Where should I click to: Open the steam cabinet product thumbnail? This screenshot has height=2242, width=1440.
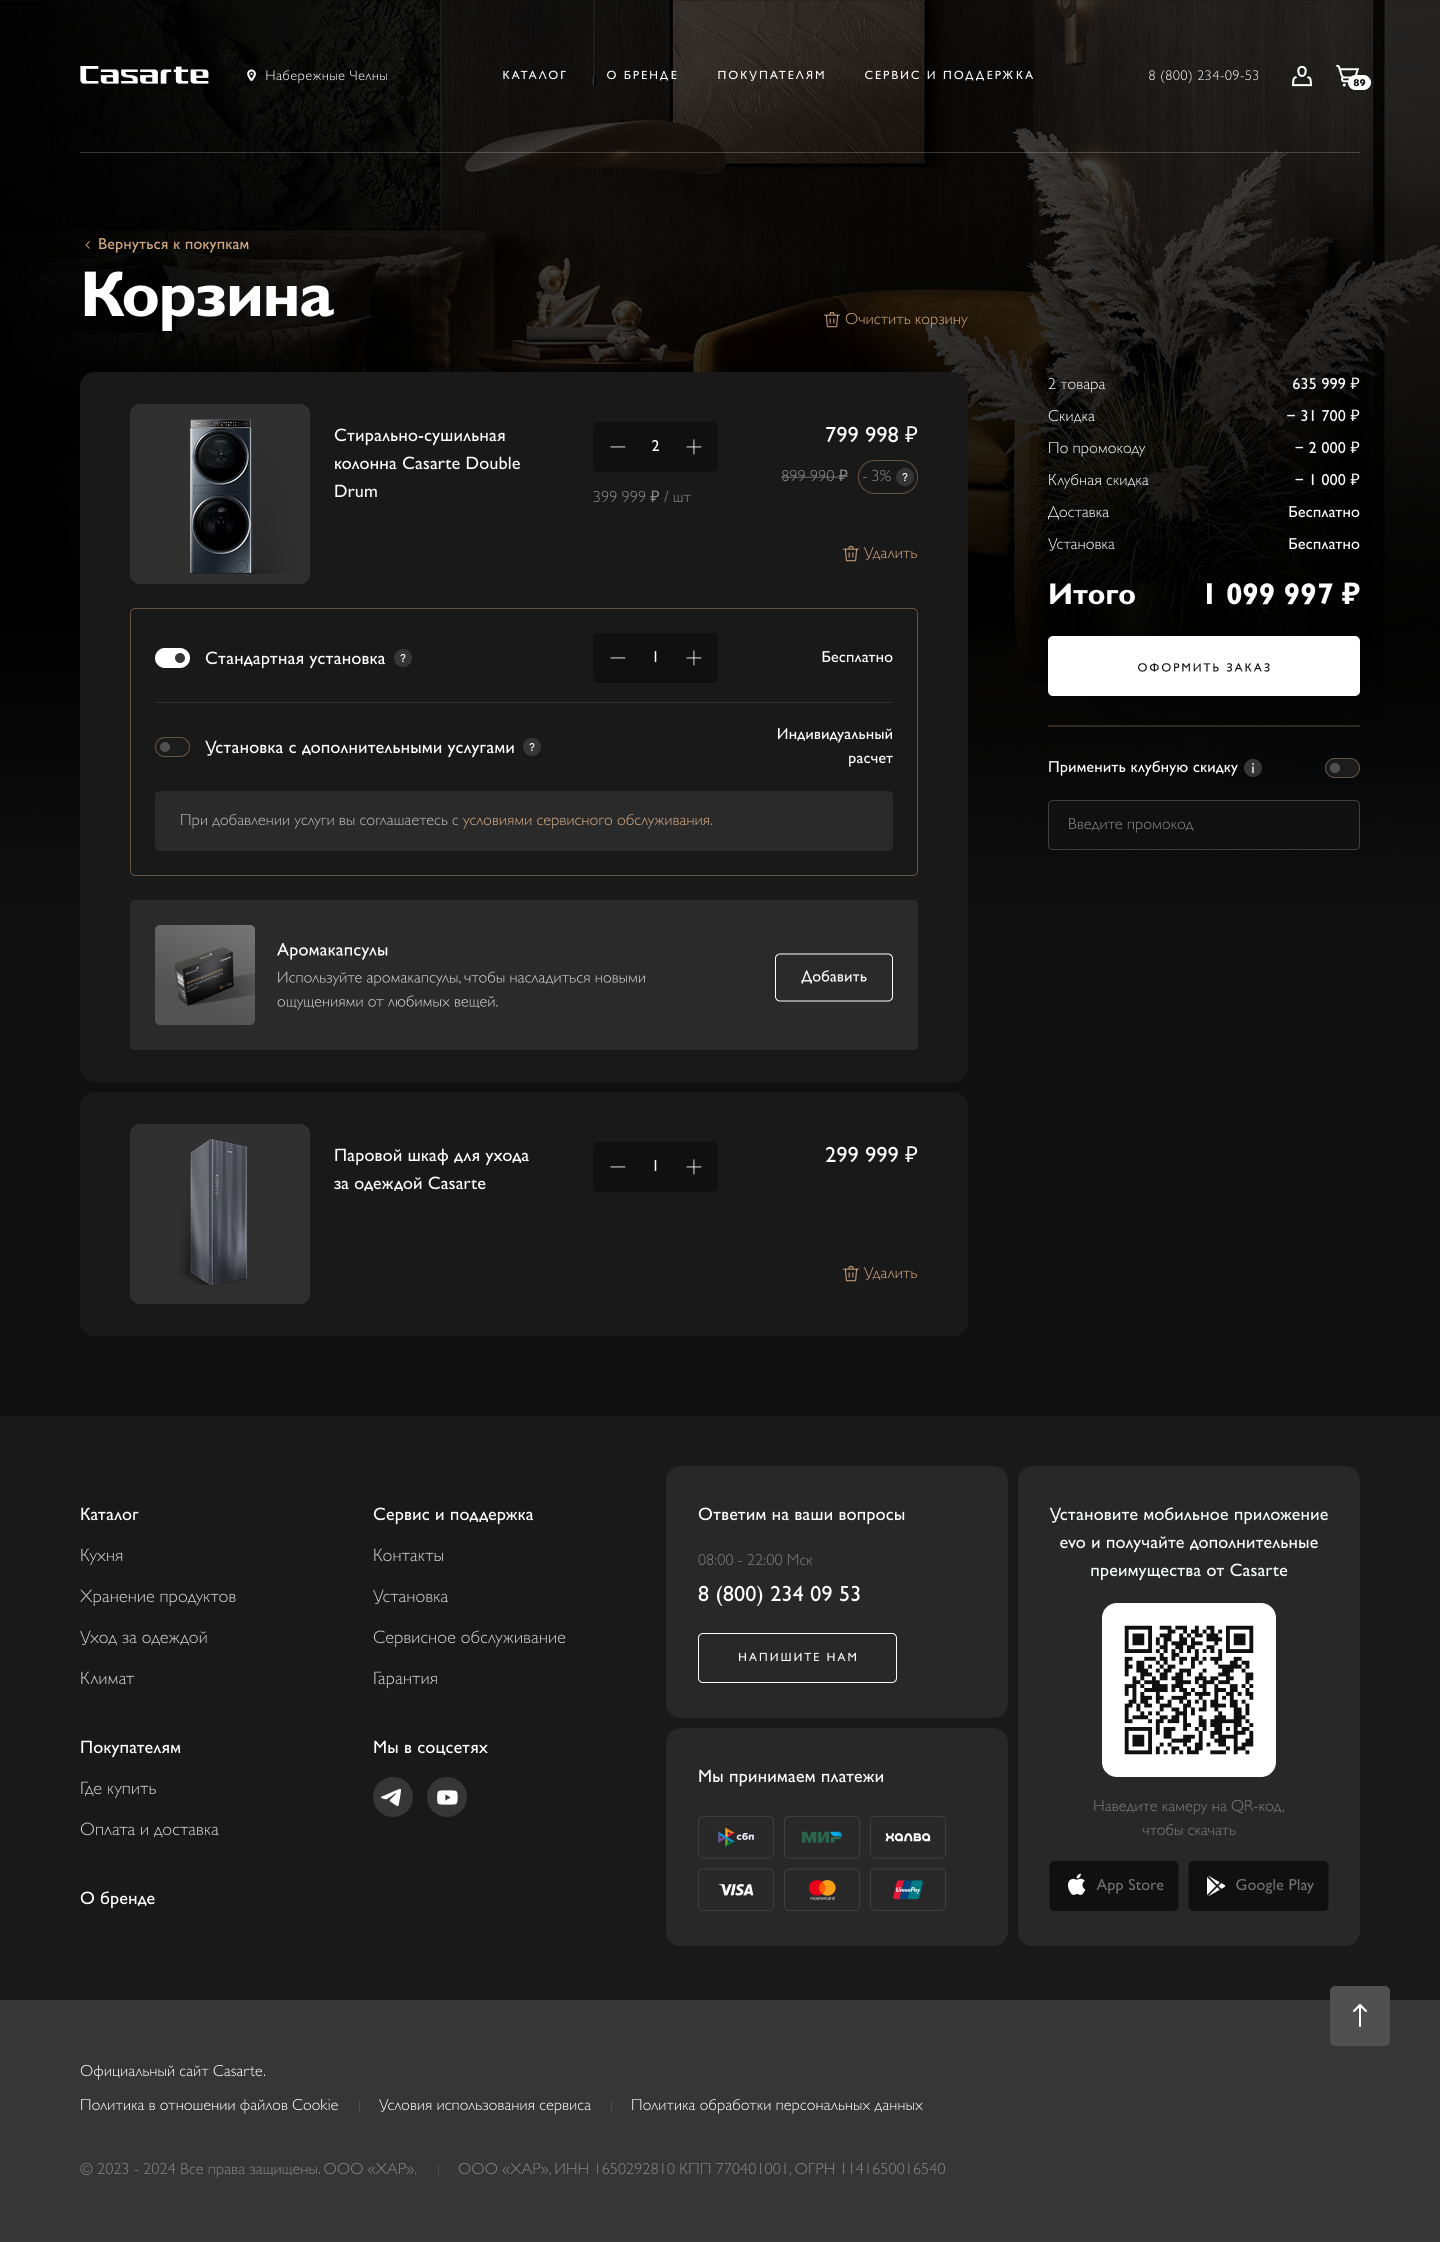(220, 1214)
